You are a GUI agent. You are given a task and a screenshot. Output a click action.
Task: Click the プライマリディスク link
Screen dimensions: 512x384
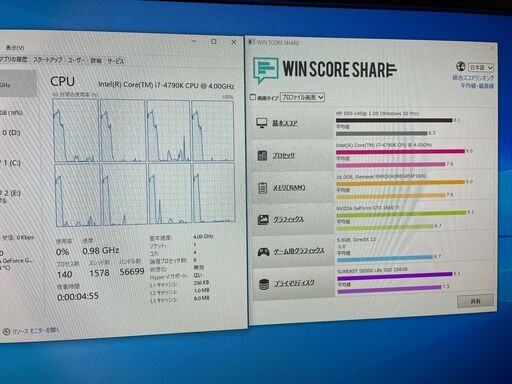[x=294, y=283]
